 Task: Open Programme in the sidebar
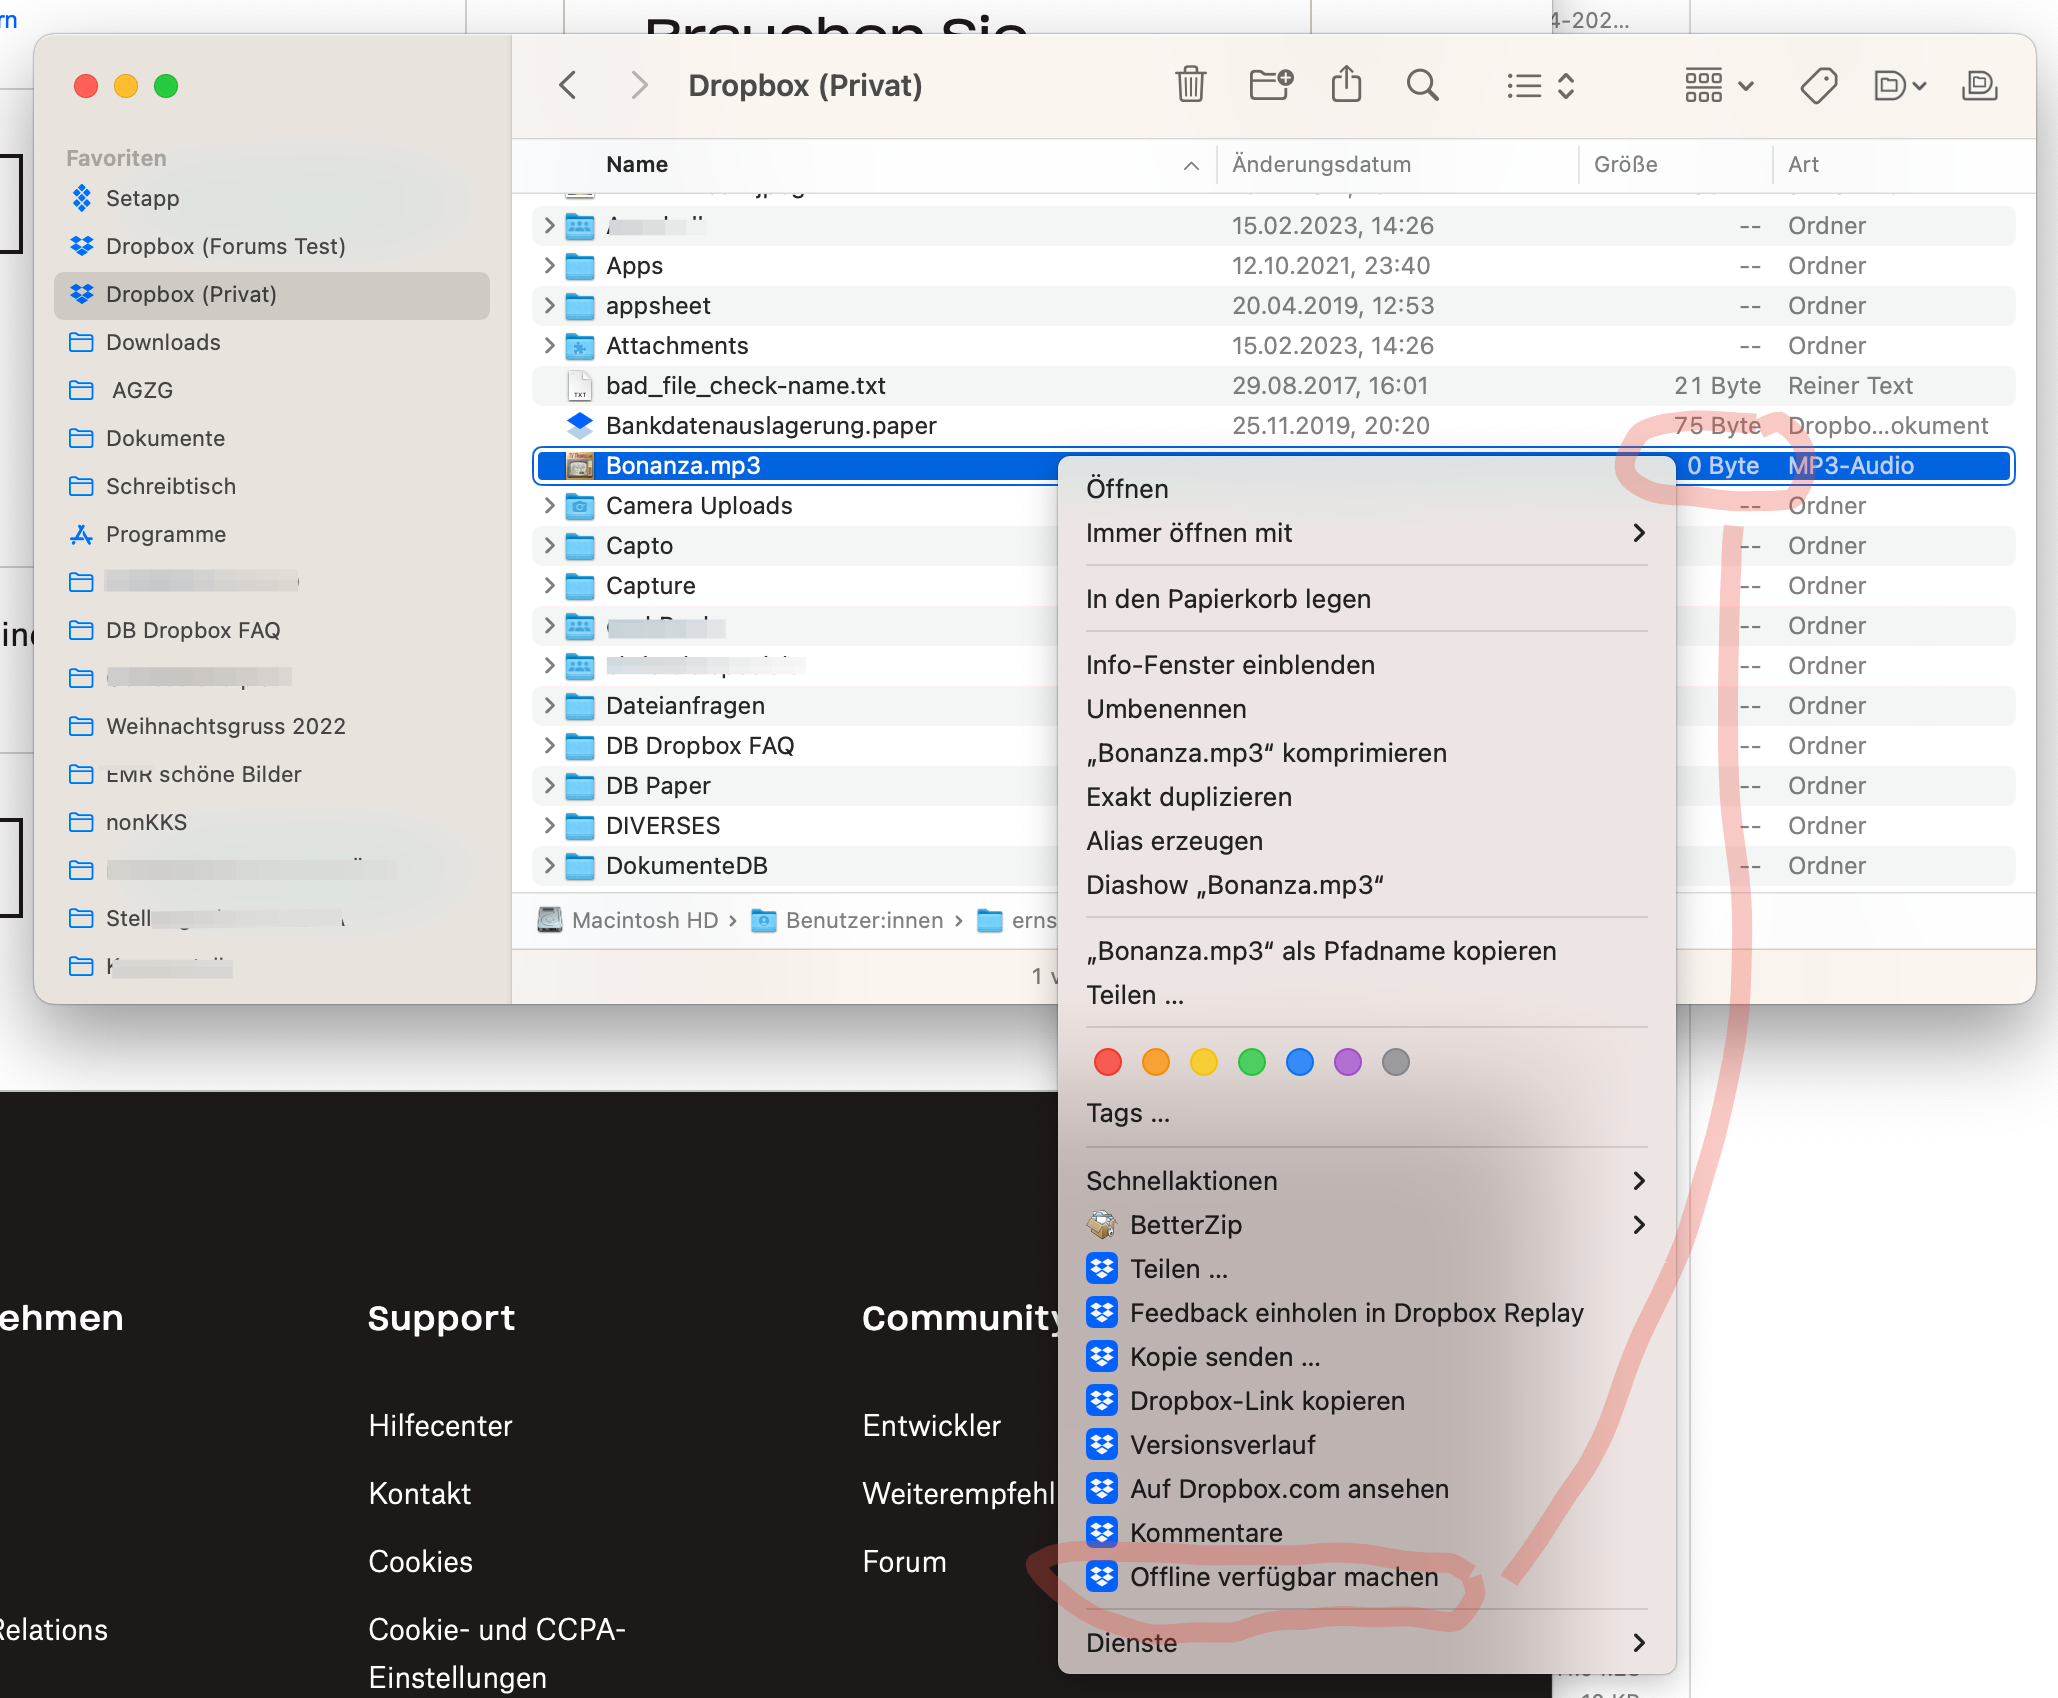pyautogui.click(x=272, y=534)
